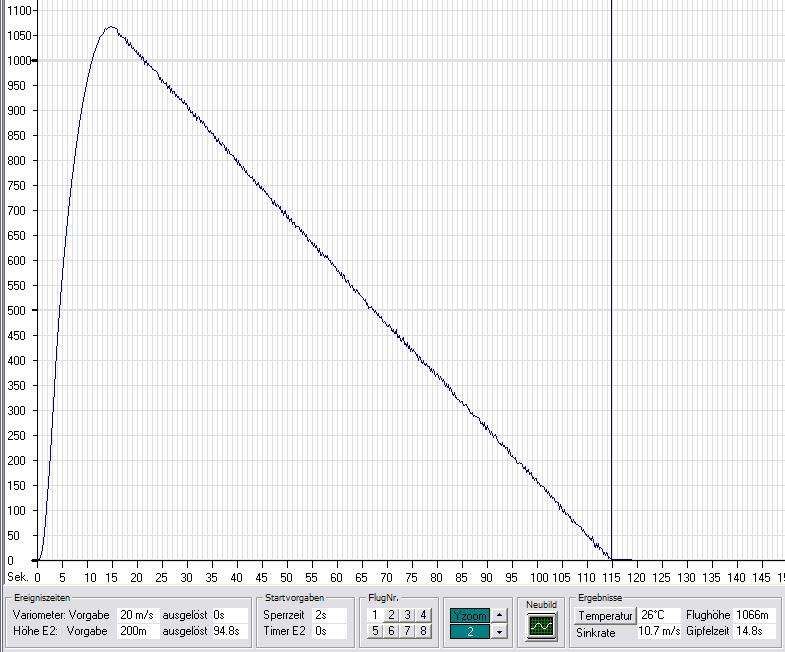Screen dimensions: 785x652
Task: Select flight number 8
Action: tap(423, 630)
